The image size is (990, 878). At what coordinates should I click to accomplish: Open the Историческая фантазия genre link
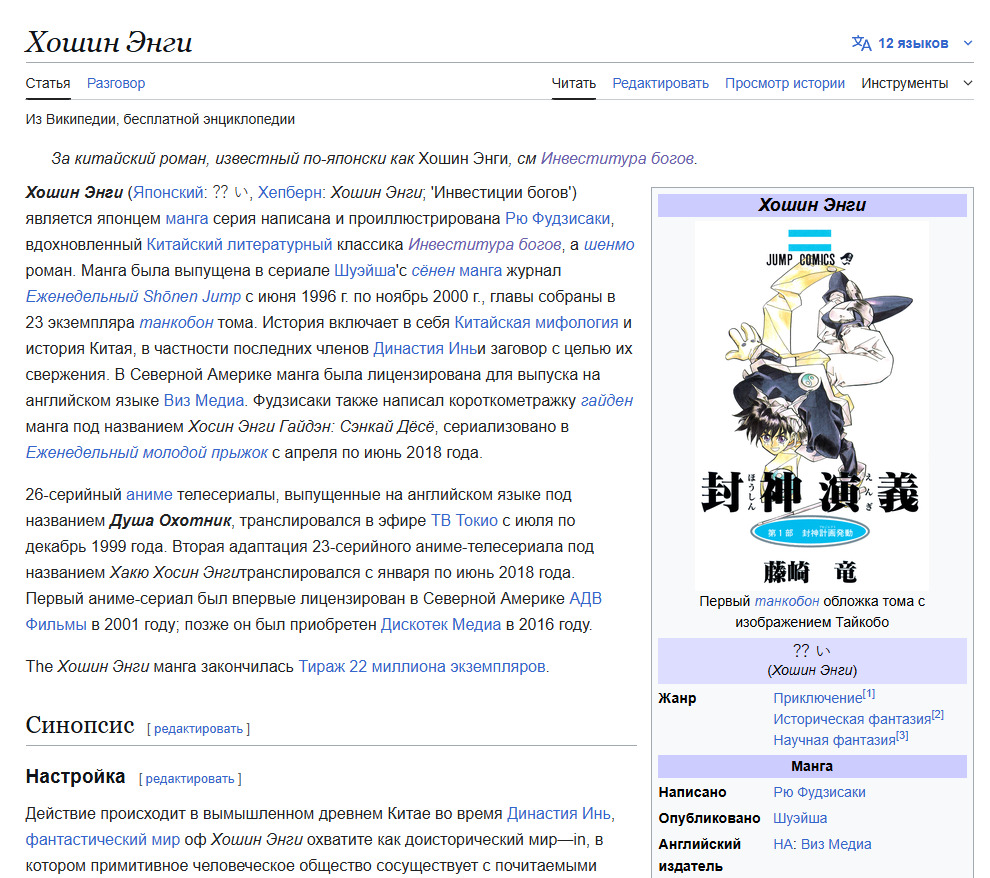click(x=851, y=719)
